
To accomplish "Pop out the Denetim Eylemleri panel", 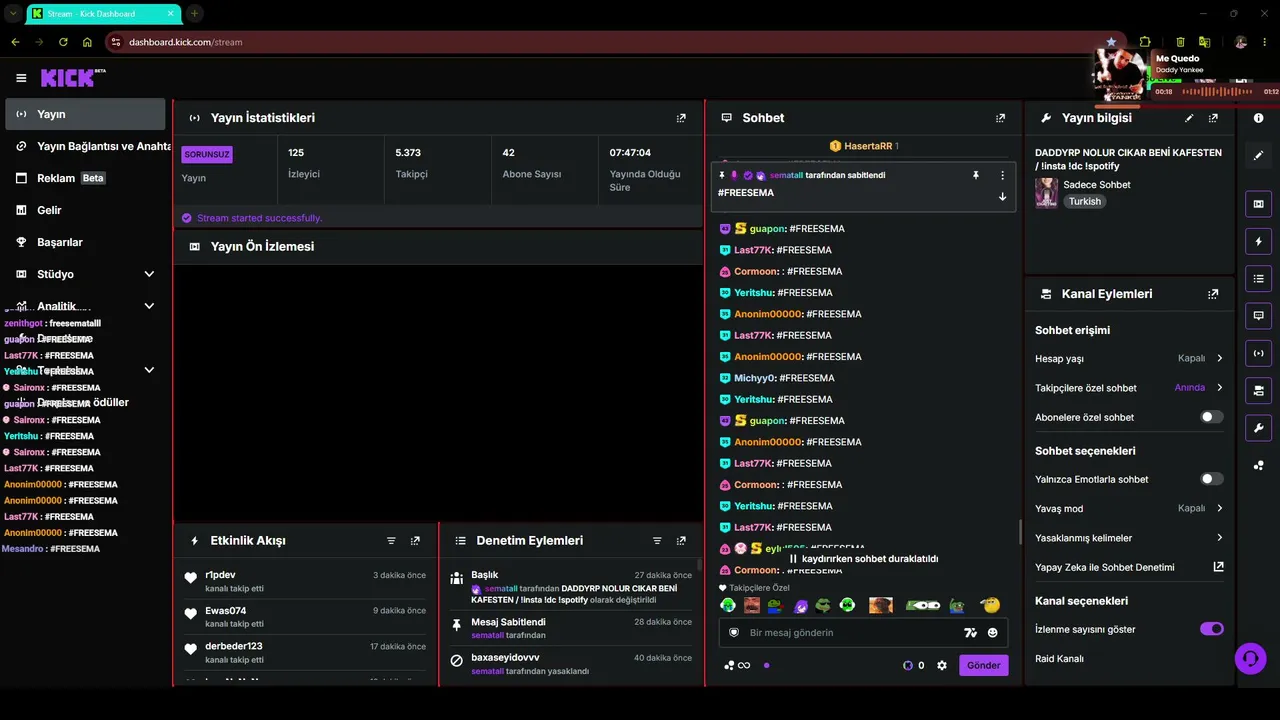I will (681, 541).
